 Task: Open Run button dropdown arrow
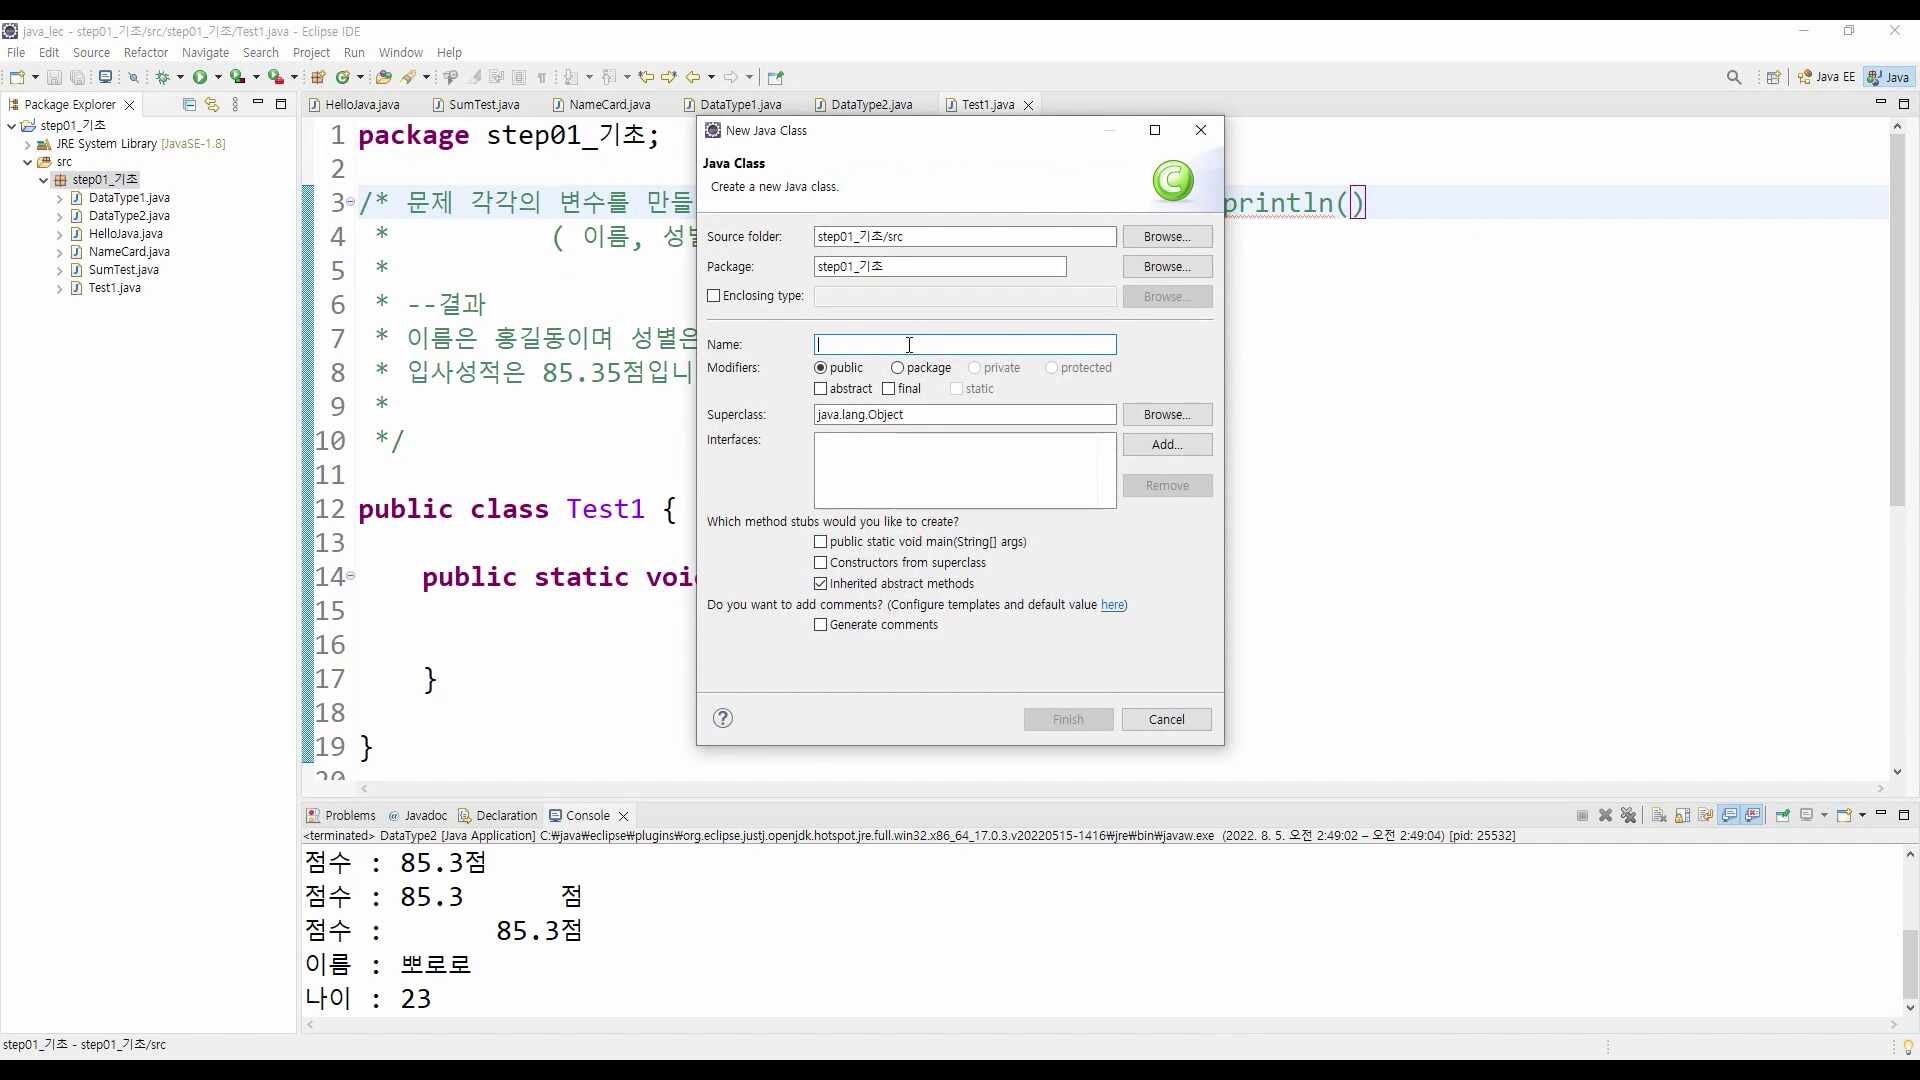coord(218,77)
